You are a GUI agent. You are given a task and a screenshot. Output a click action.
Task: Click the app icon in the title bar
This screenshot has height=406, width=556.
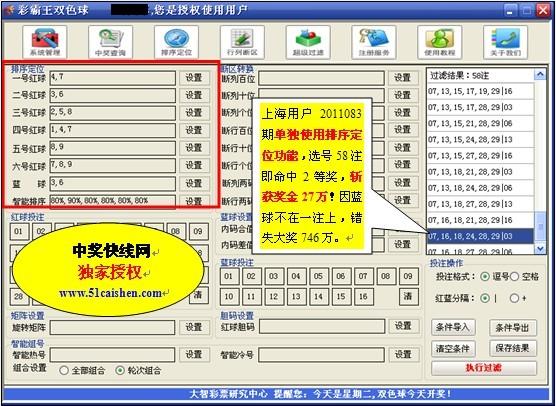click(x=10, y=10)
